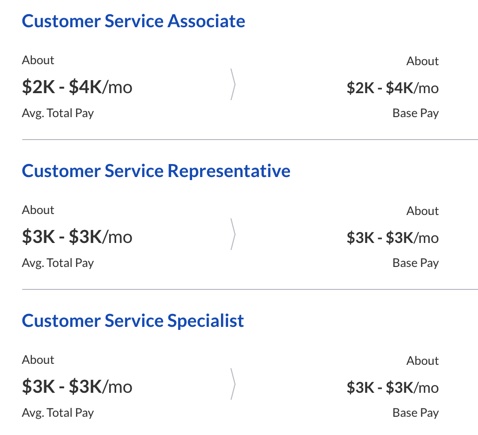This screenshot has height=435, width=478.
Task: Select the Representative $3K - $3K/mo base pay
Action: tap(393, 238)
